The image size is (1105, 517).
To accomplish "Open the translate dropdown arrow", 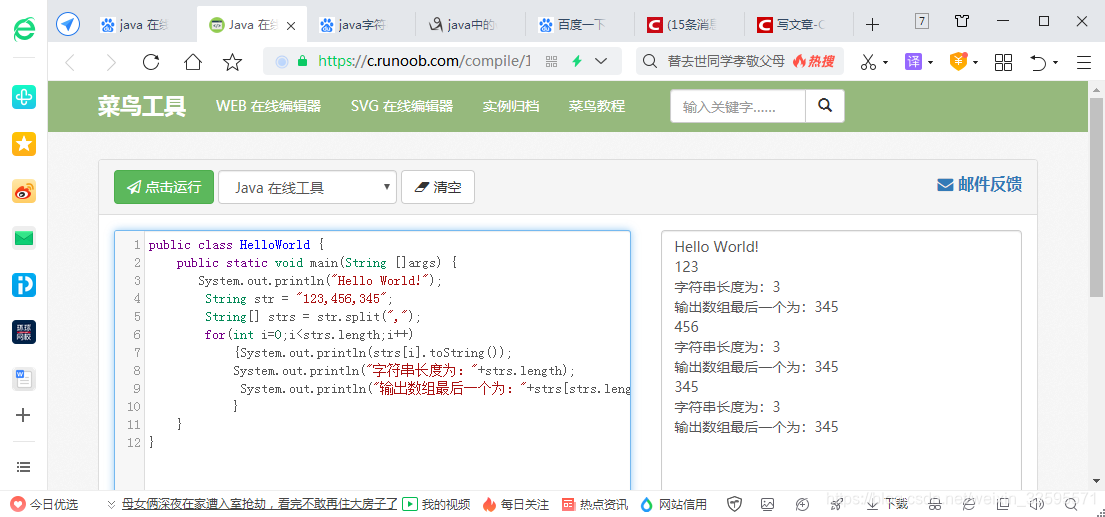I will pyautogui.click(x=930, y=63).
